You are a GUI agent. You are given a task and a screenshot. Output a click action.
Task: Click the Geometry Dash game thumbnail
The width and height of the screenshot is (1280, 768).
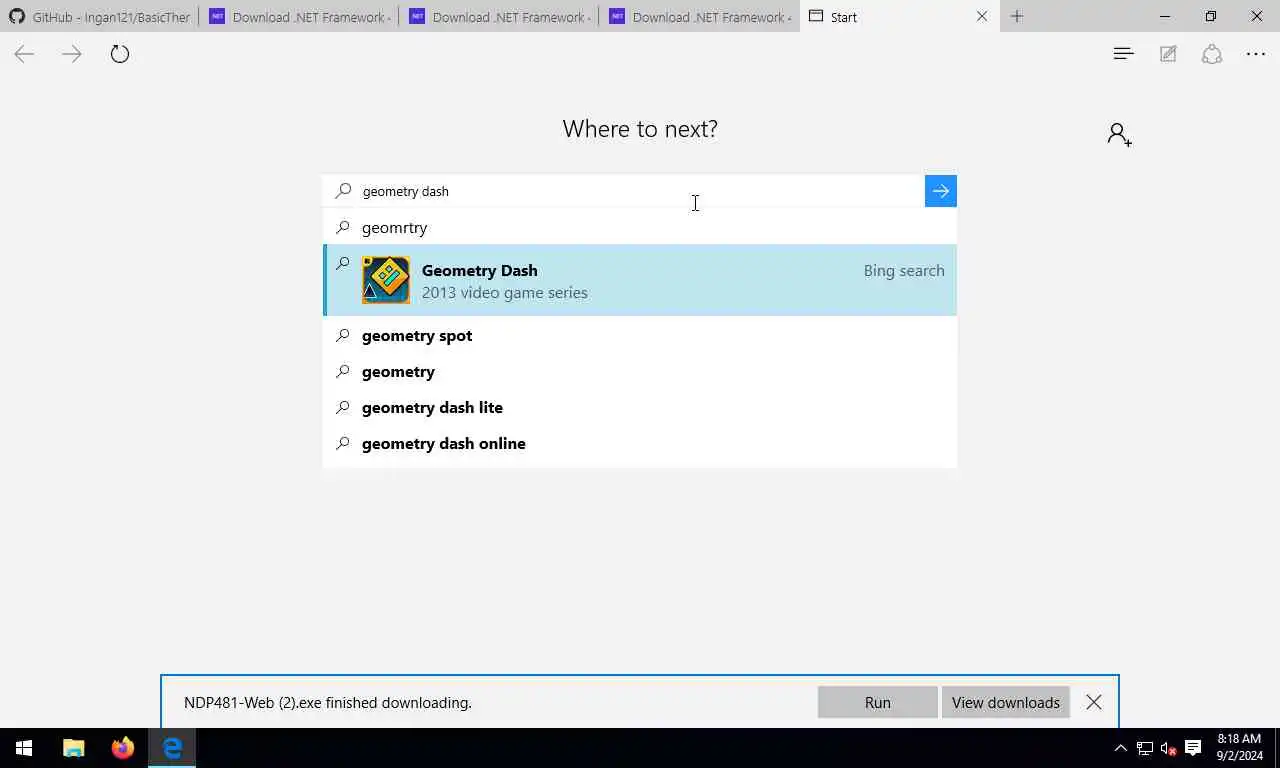tap(386, 280)
